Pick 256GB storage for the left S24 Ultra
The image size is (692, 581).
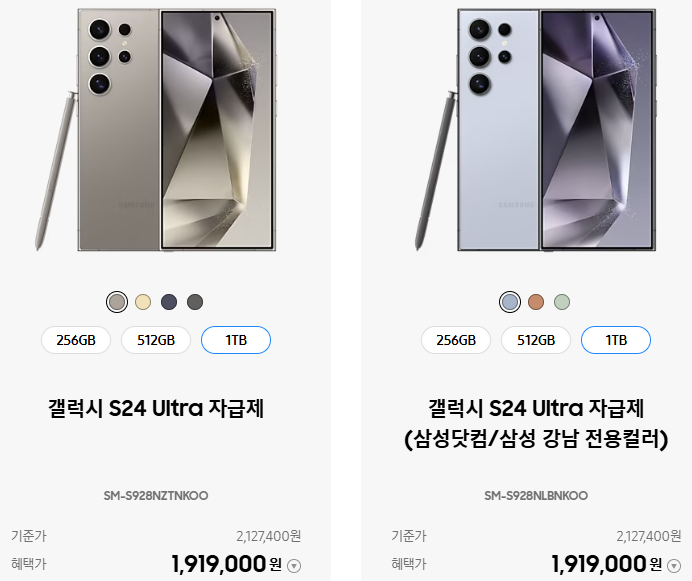[x=76, y=340]
